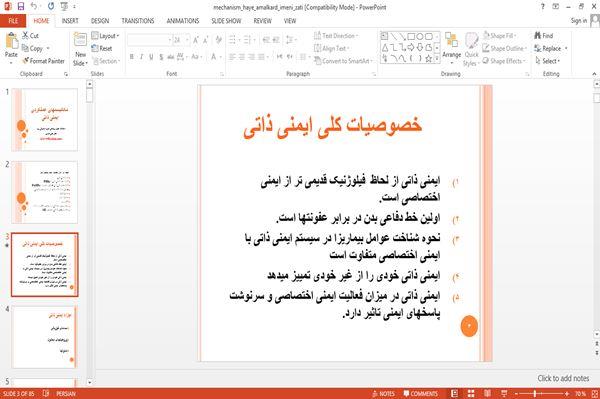Click the Copy button
The height and width of the screenshot is (399, 600).
32,48
